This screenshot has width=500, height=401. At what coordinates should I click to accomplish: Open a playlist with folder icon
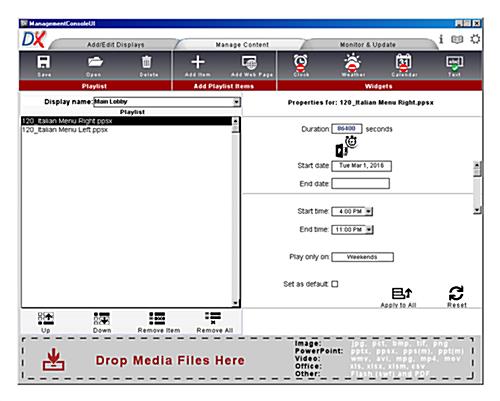(x=95, y=66)
